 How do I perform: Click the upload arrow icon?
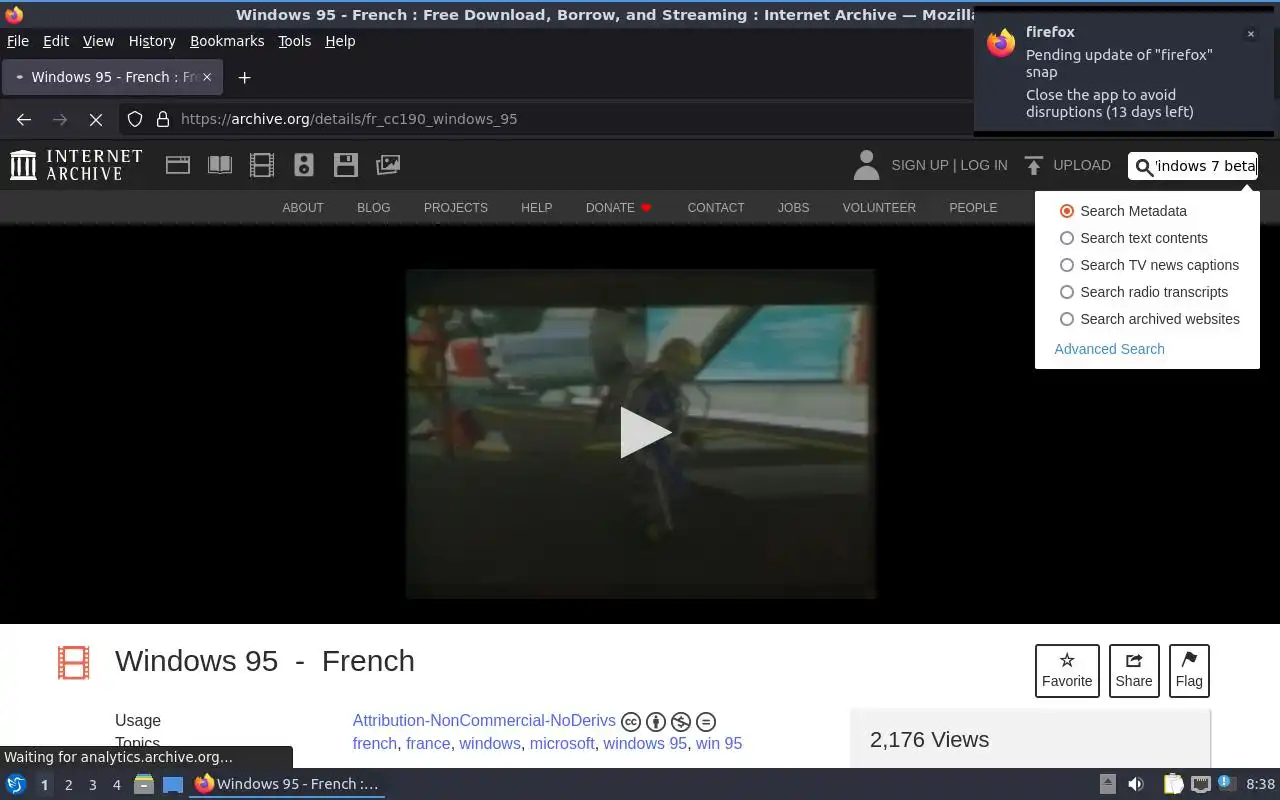(x=1034, y=165)
